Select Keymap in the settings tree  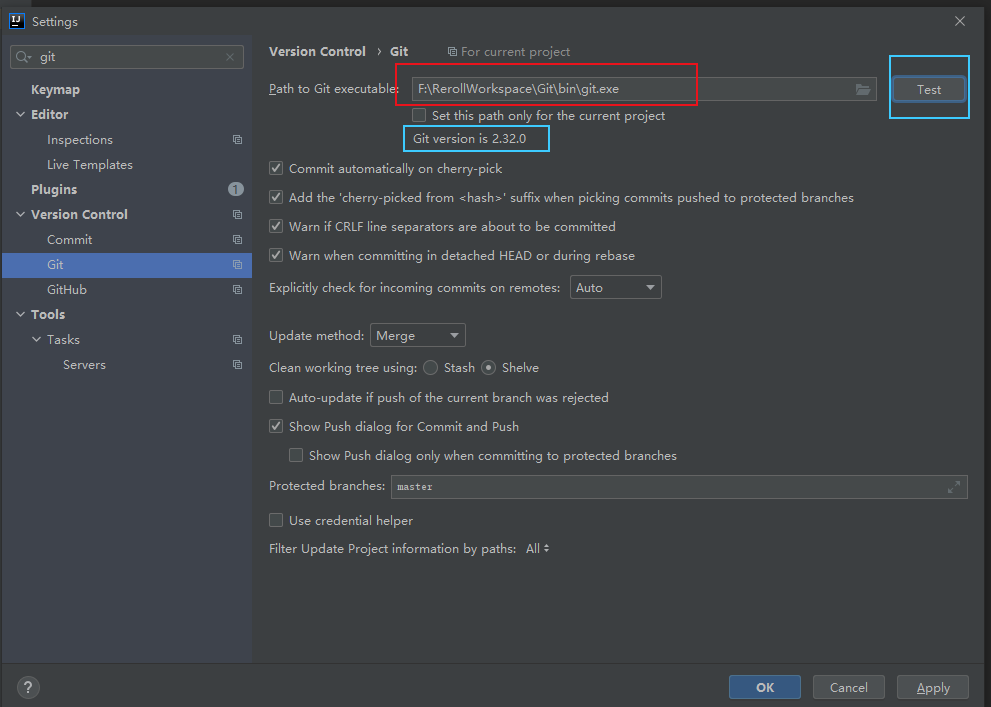pos(56,90)
